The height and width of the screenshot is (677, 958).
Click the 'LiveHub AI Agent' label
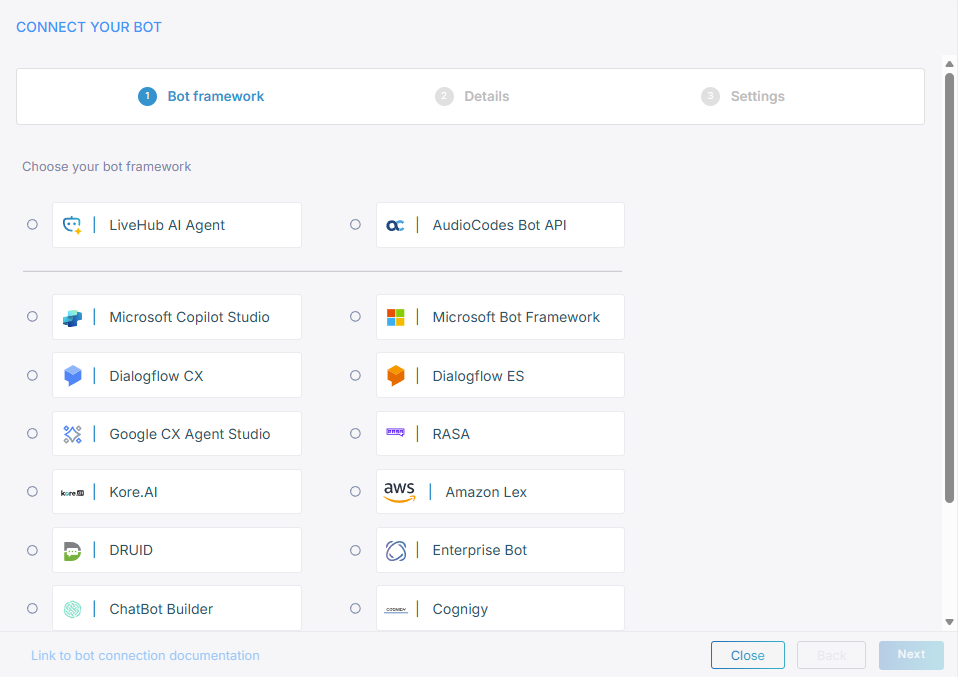[167, 225]
